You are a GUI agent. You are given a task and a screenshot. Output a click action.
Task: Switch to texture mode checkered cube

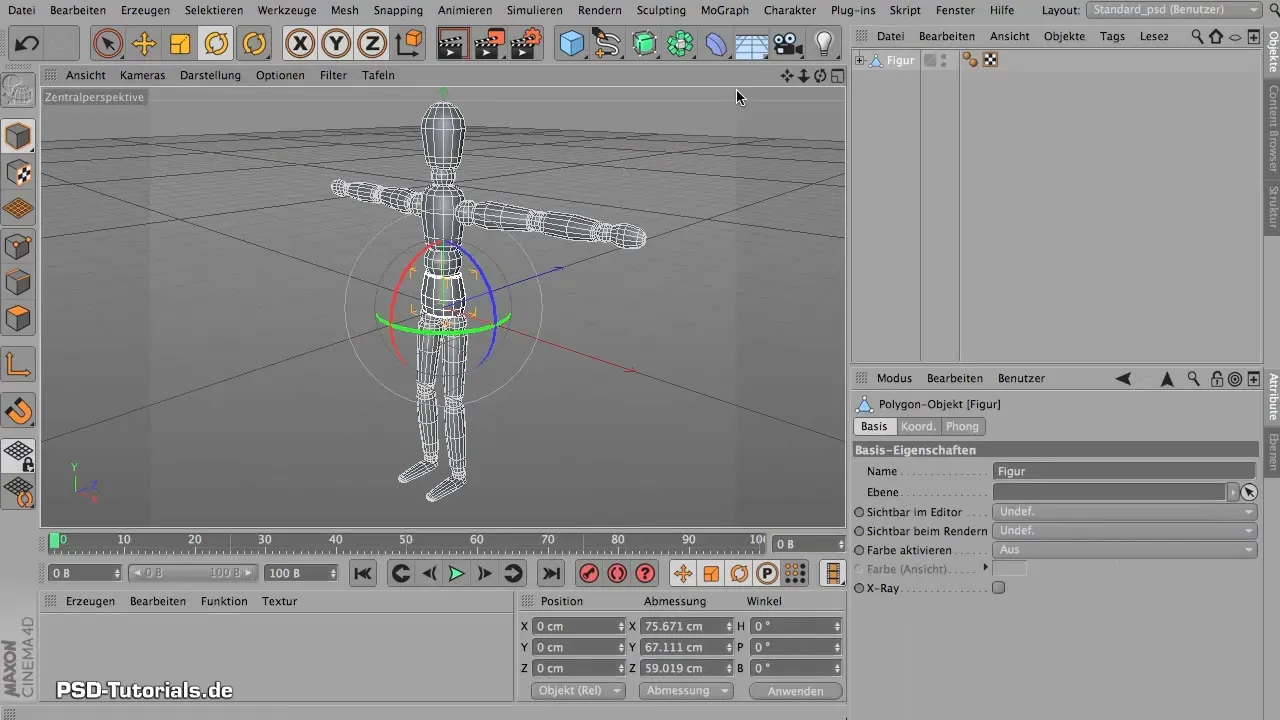point(19,173)
